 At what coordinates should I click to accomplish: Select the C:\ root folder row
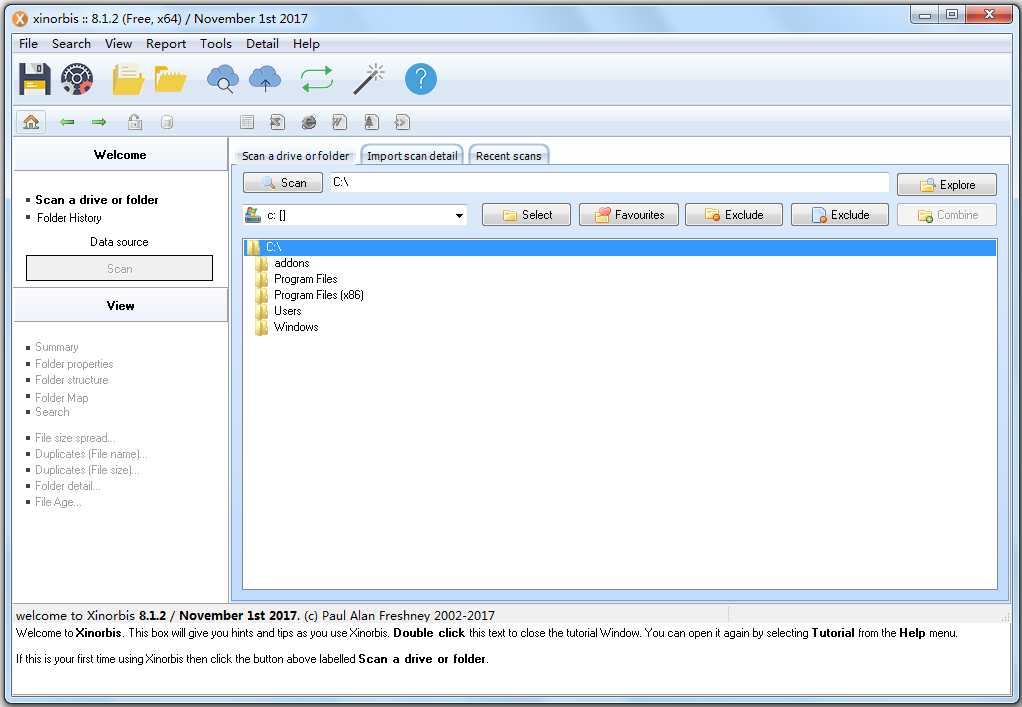coord(620,247)
